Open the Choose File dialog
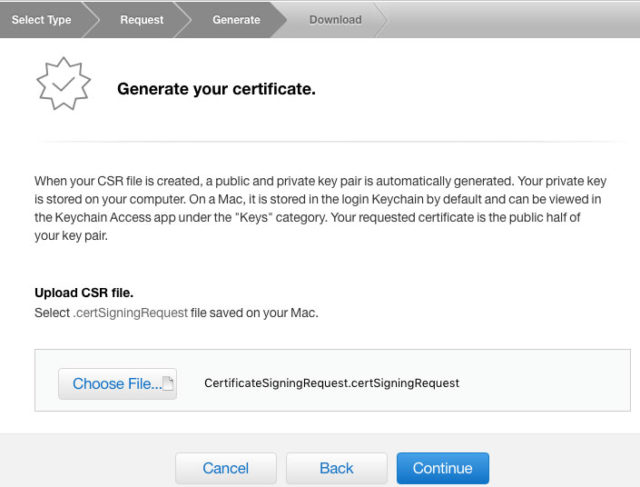The width and height of the screenshot is (640, 487). [118, 384]
